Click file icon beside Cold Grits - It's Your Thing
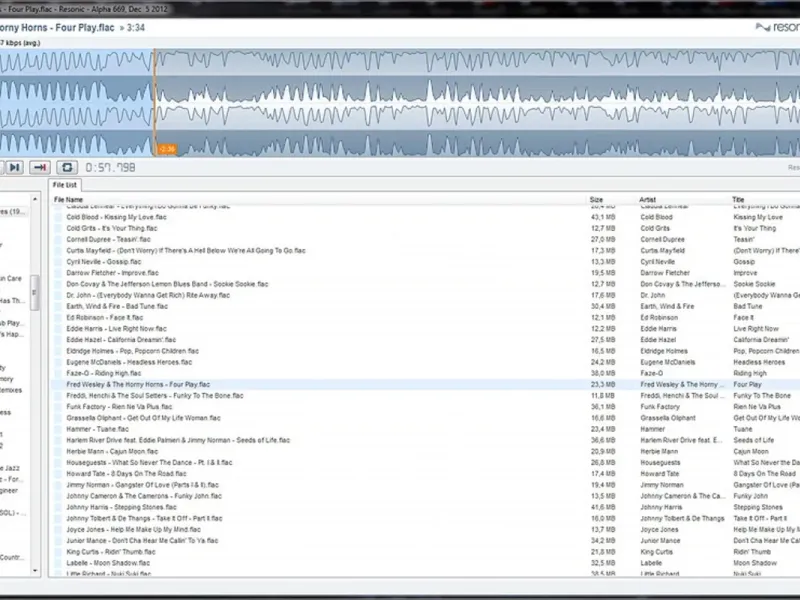The height and width of the screenshot is (600, 800). tap(58, 229)
